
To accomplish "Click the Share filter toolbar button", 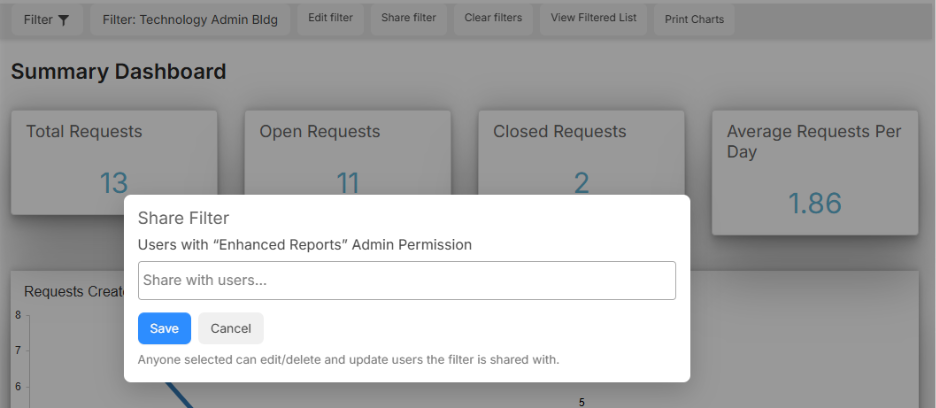I will click(x=408, y=18).
